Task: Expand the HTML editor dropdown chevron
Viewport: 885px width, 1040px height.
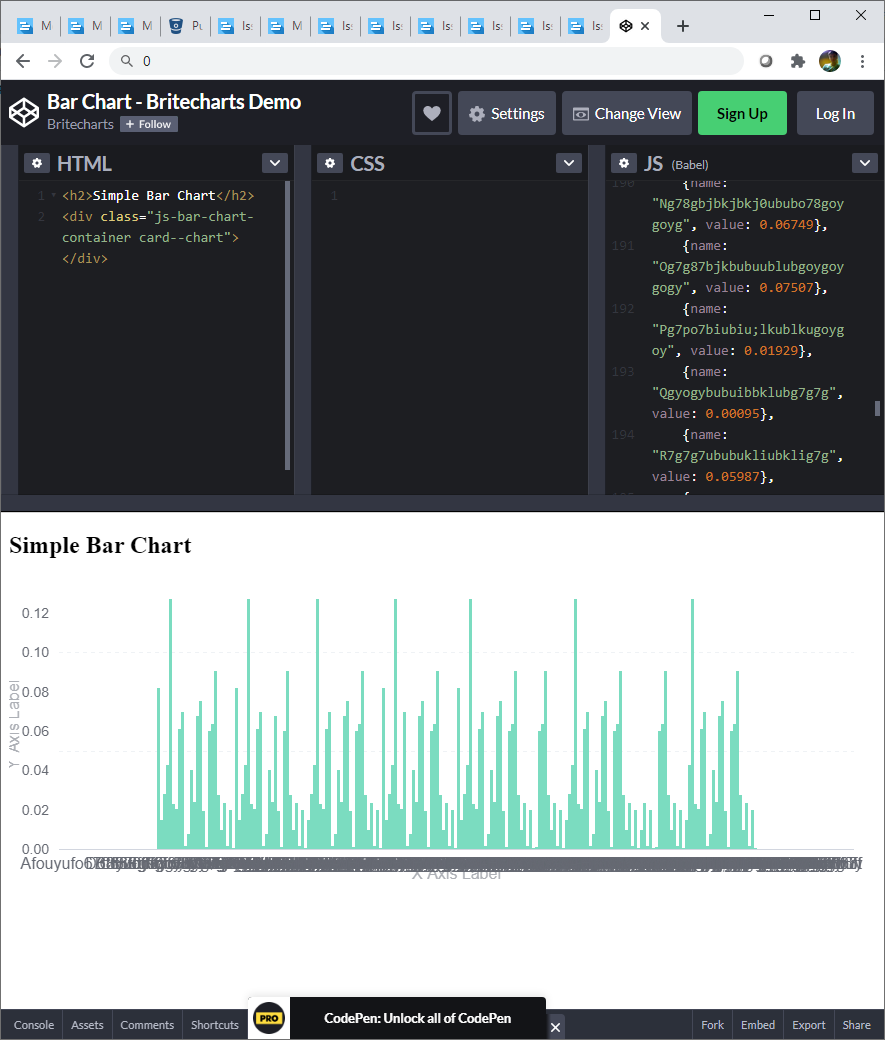Action: [x=274, y=162]
